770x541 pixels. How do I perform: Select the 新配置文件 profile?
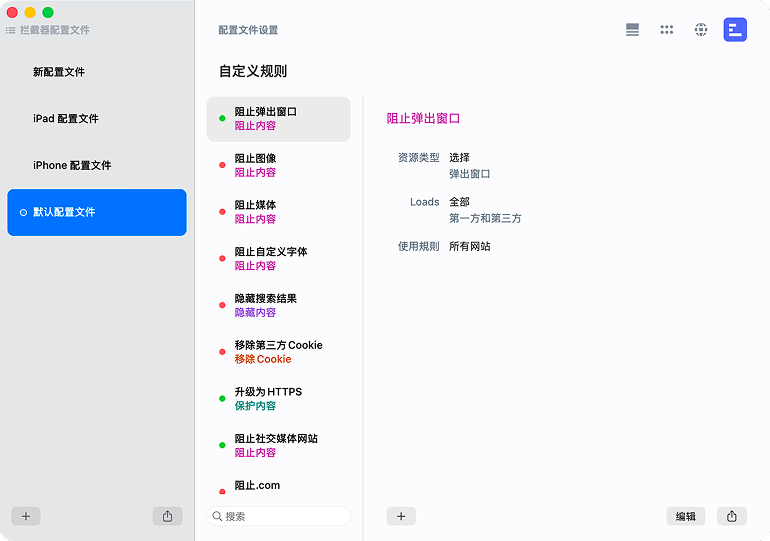[97, 72]
